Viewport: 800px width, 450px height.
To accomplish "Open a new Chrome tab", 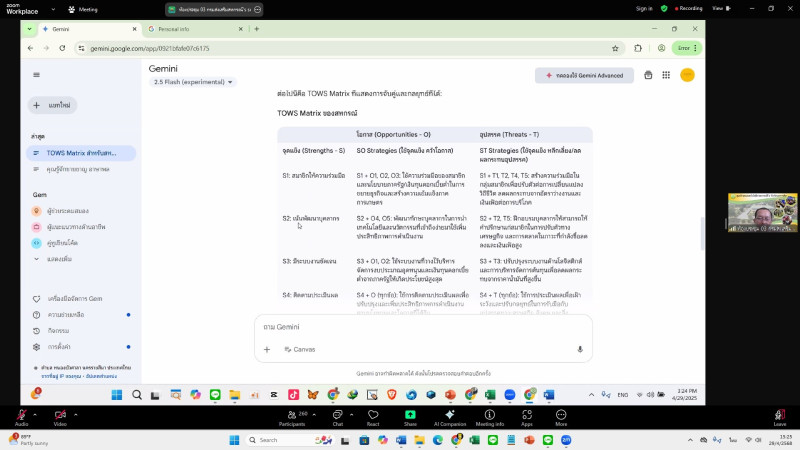I will pyautogui.click(x=257, y=29).
